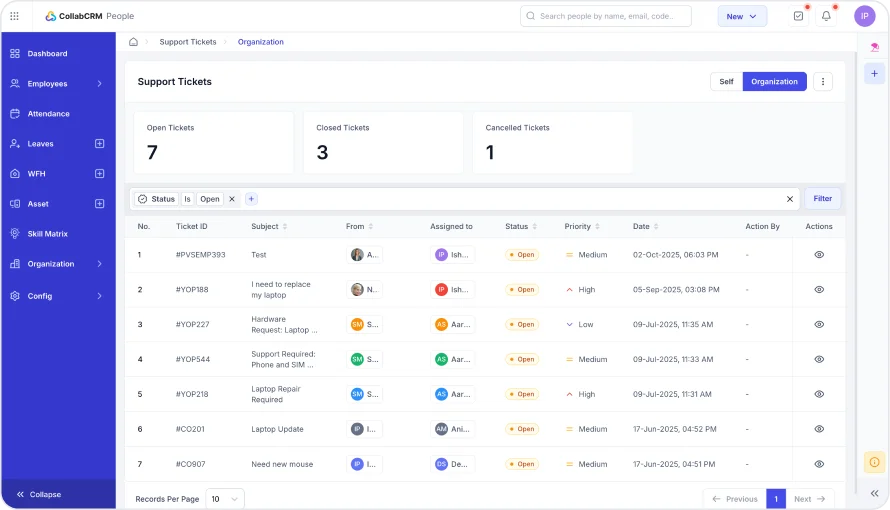Open the IP user profile avatar
This screenshot has height=510, width=890.
tap(864, 16)
